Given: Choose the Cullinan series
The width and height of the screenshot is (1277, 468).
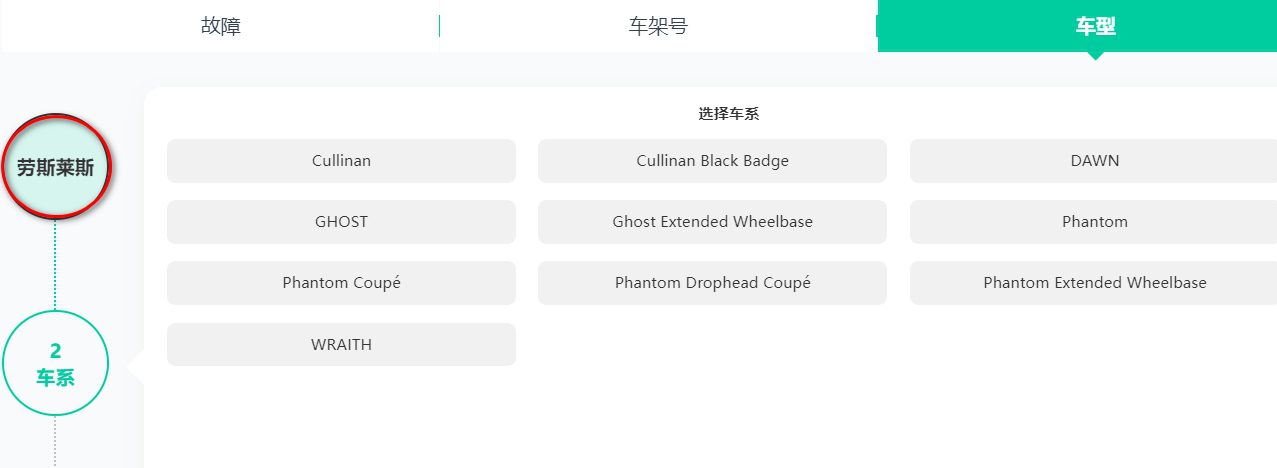Looking at the screenshot, I should point(341,161).
